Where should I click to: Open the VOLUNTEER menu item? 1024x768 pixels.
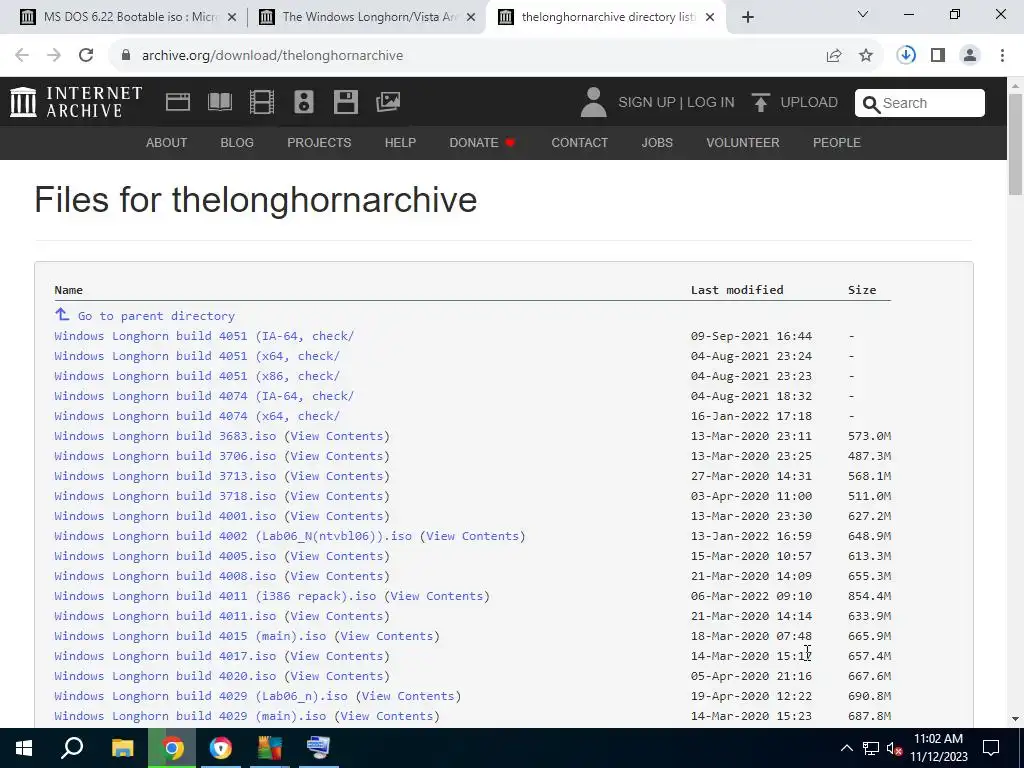[743, 142]
